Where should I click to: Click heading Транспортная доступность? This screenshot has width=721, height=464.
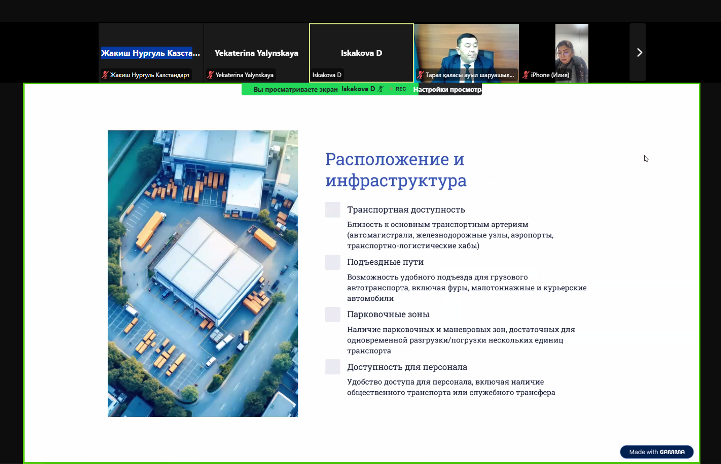click(x=406, y=210)
